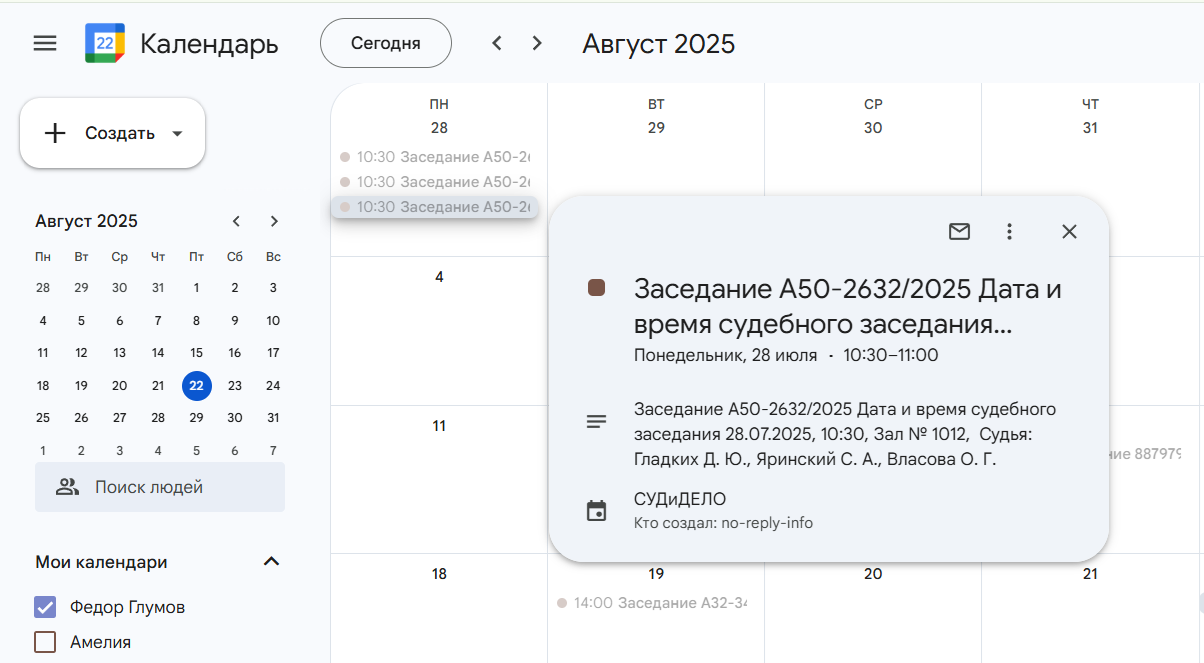The width and height of the screenshot is (1204, 663).
Task: Uncheck the Федор Глумов calendar
Action: coord(45,607)
